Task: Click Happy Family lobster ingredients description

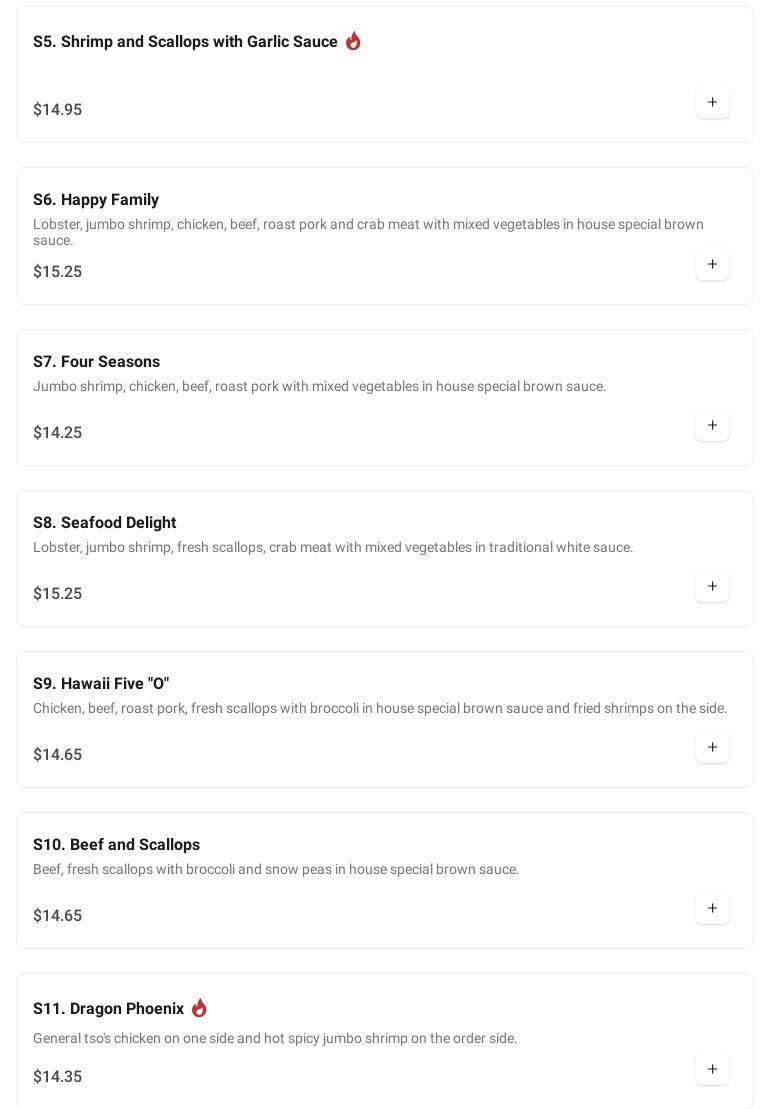Action: coord(368,232)
